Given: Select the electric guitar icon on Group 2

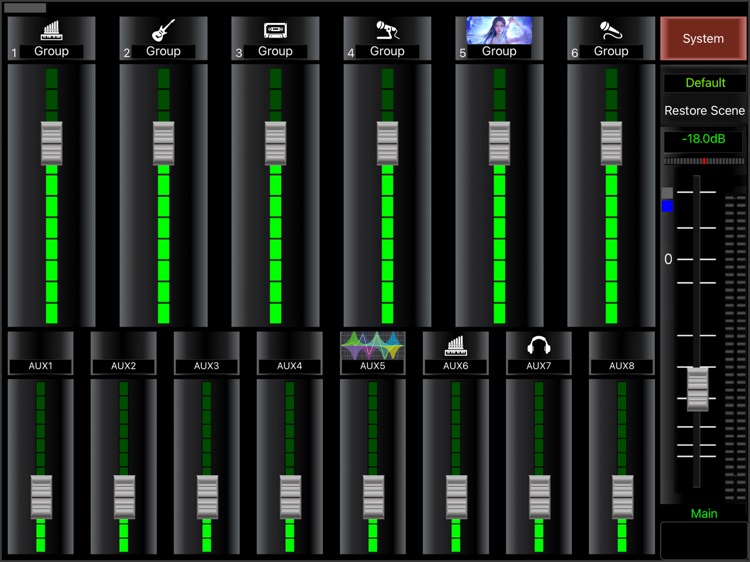Looking at the screenshot, I should click(163, 30).
